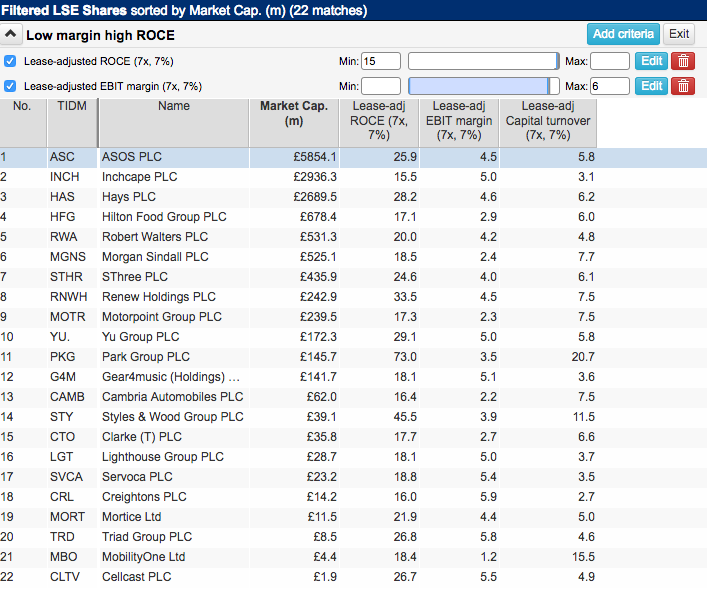Viewport: 707px width, 594px height.
Task: Sort by Lease-adj ROCE column header
Action: pos(379,123)
